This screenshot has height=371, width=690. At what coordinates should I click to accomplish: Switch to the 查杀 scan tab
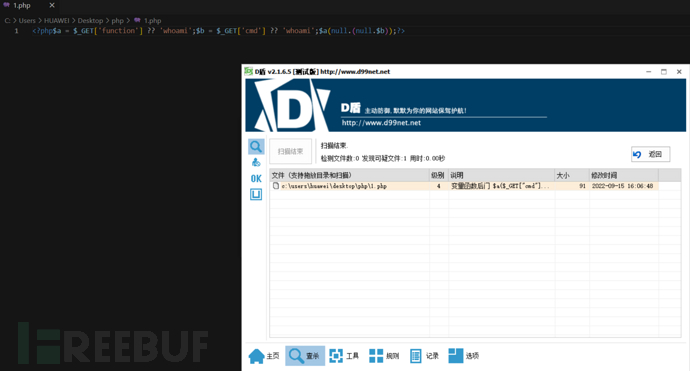(x=305, y=356)
